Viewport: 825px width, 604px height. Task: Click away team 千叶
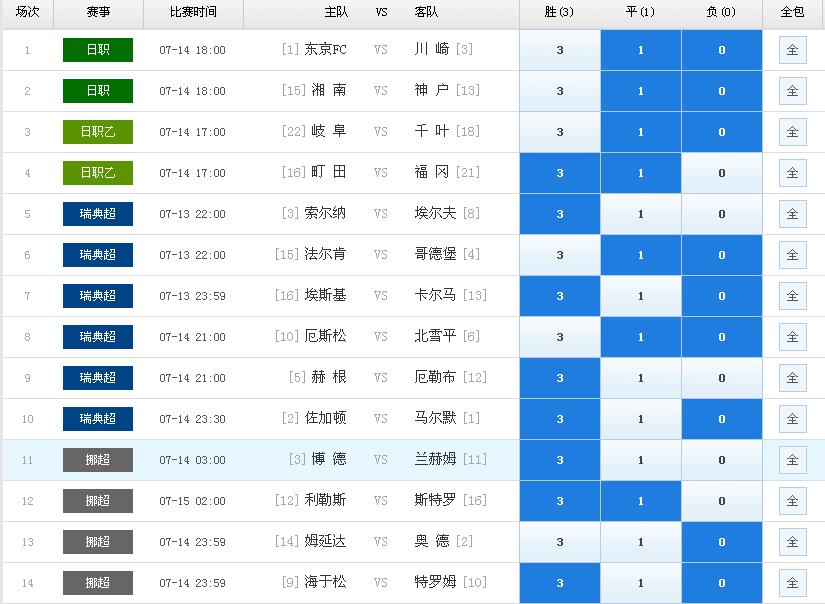point(432,131)
